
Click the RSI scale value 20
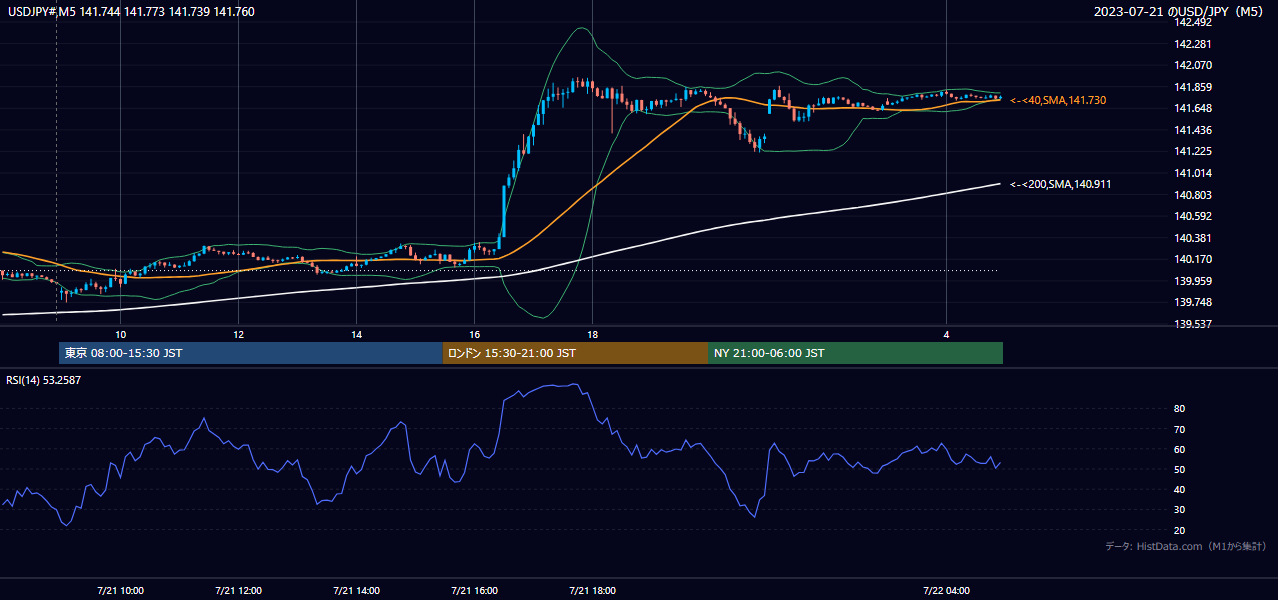tap(1180, 531)
